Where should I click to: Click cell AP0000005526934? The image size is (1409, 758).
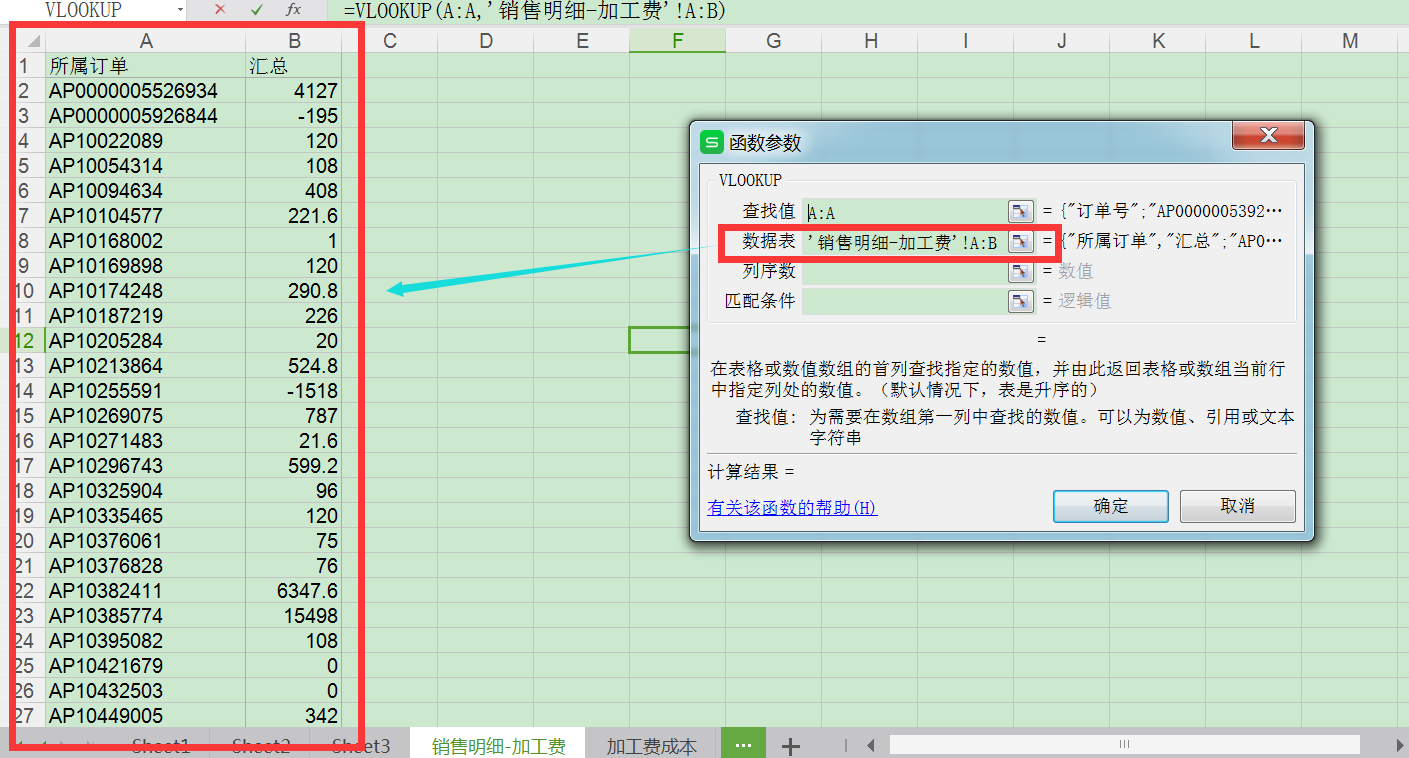tap(146, 91)
